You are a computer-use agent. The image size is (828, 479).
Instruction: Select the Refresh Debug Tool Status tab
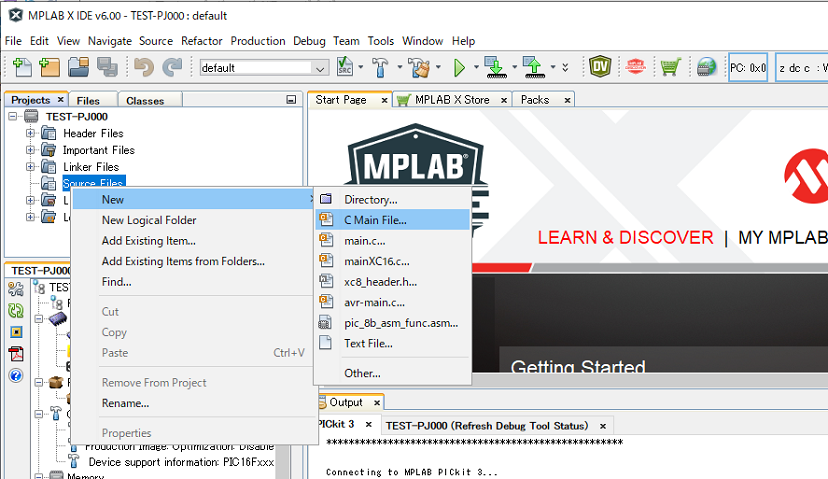click(486, 426)
